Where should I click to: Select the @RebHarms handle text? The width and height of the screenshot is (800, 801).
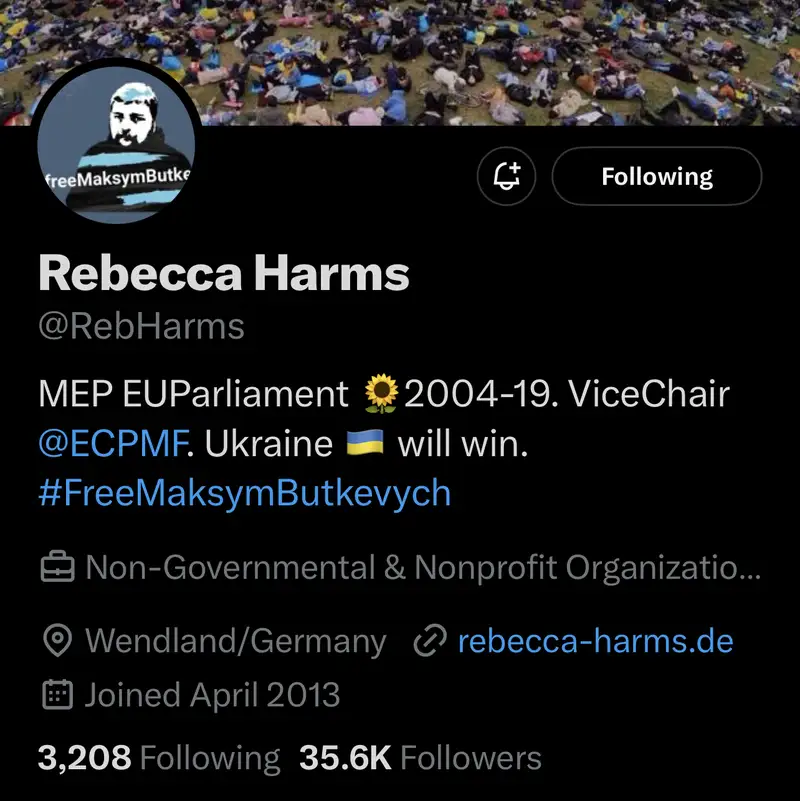click(142, 326)
